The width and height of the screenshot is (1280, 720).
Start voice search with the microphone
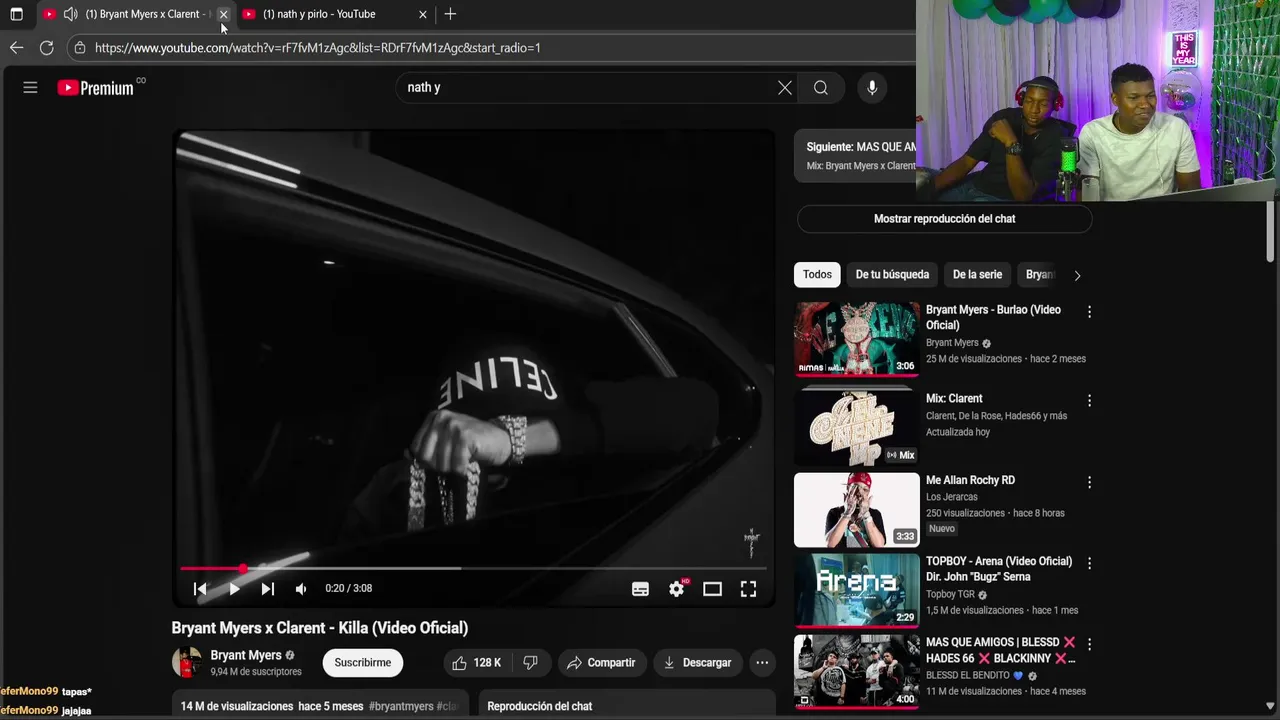pos(872,88)
